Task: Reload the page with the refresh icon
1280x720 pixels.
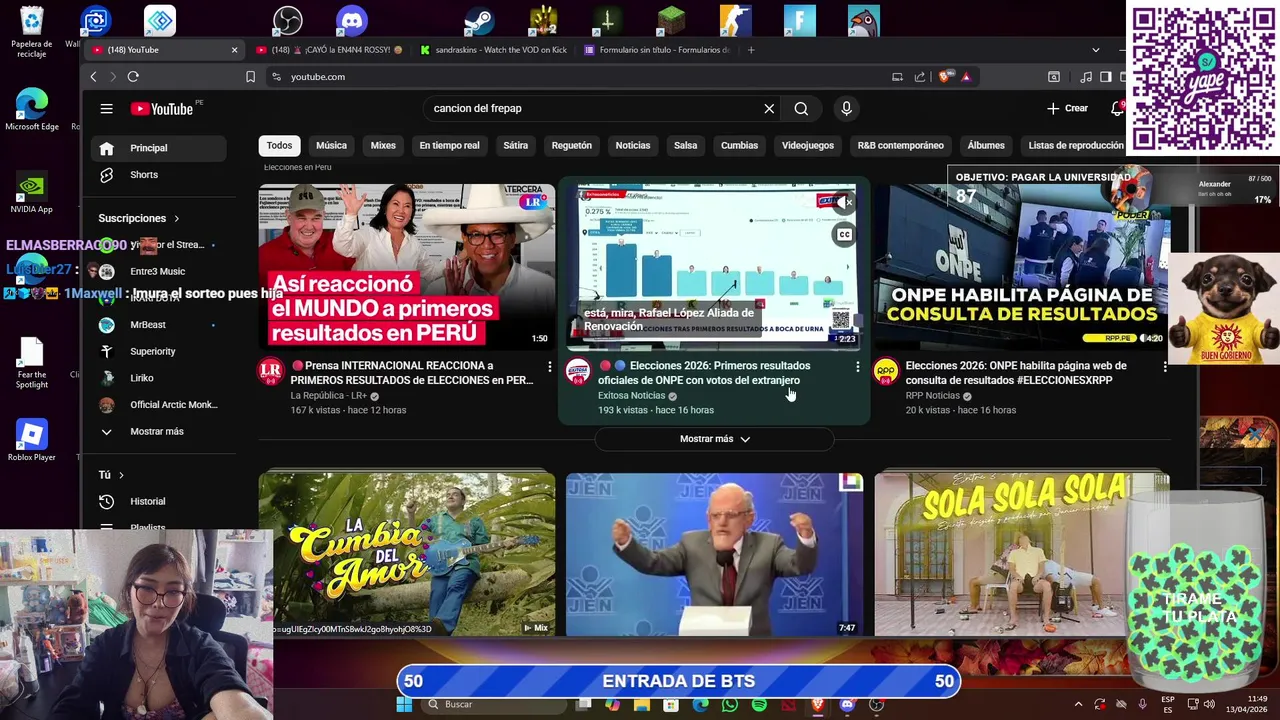Action: pos(133,77)
